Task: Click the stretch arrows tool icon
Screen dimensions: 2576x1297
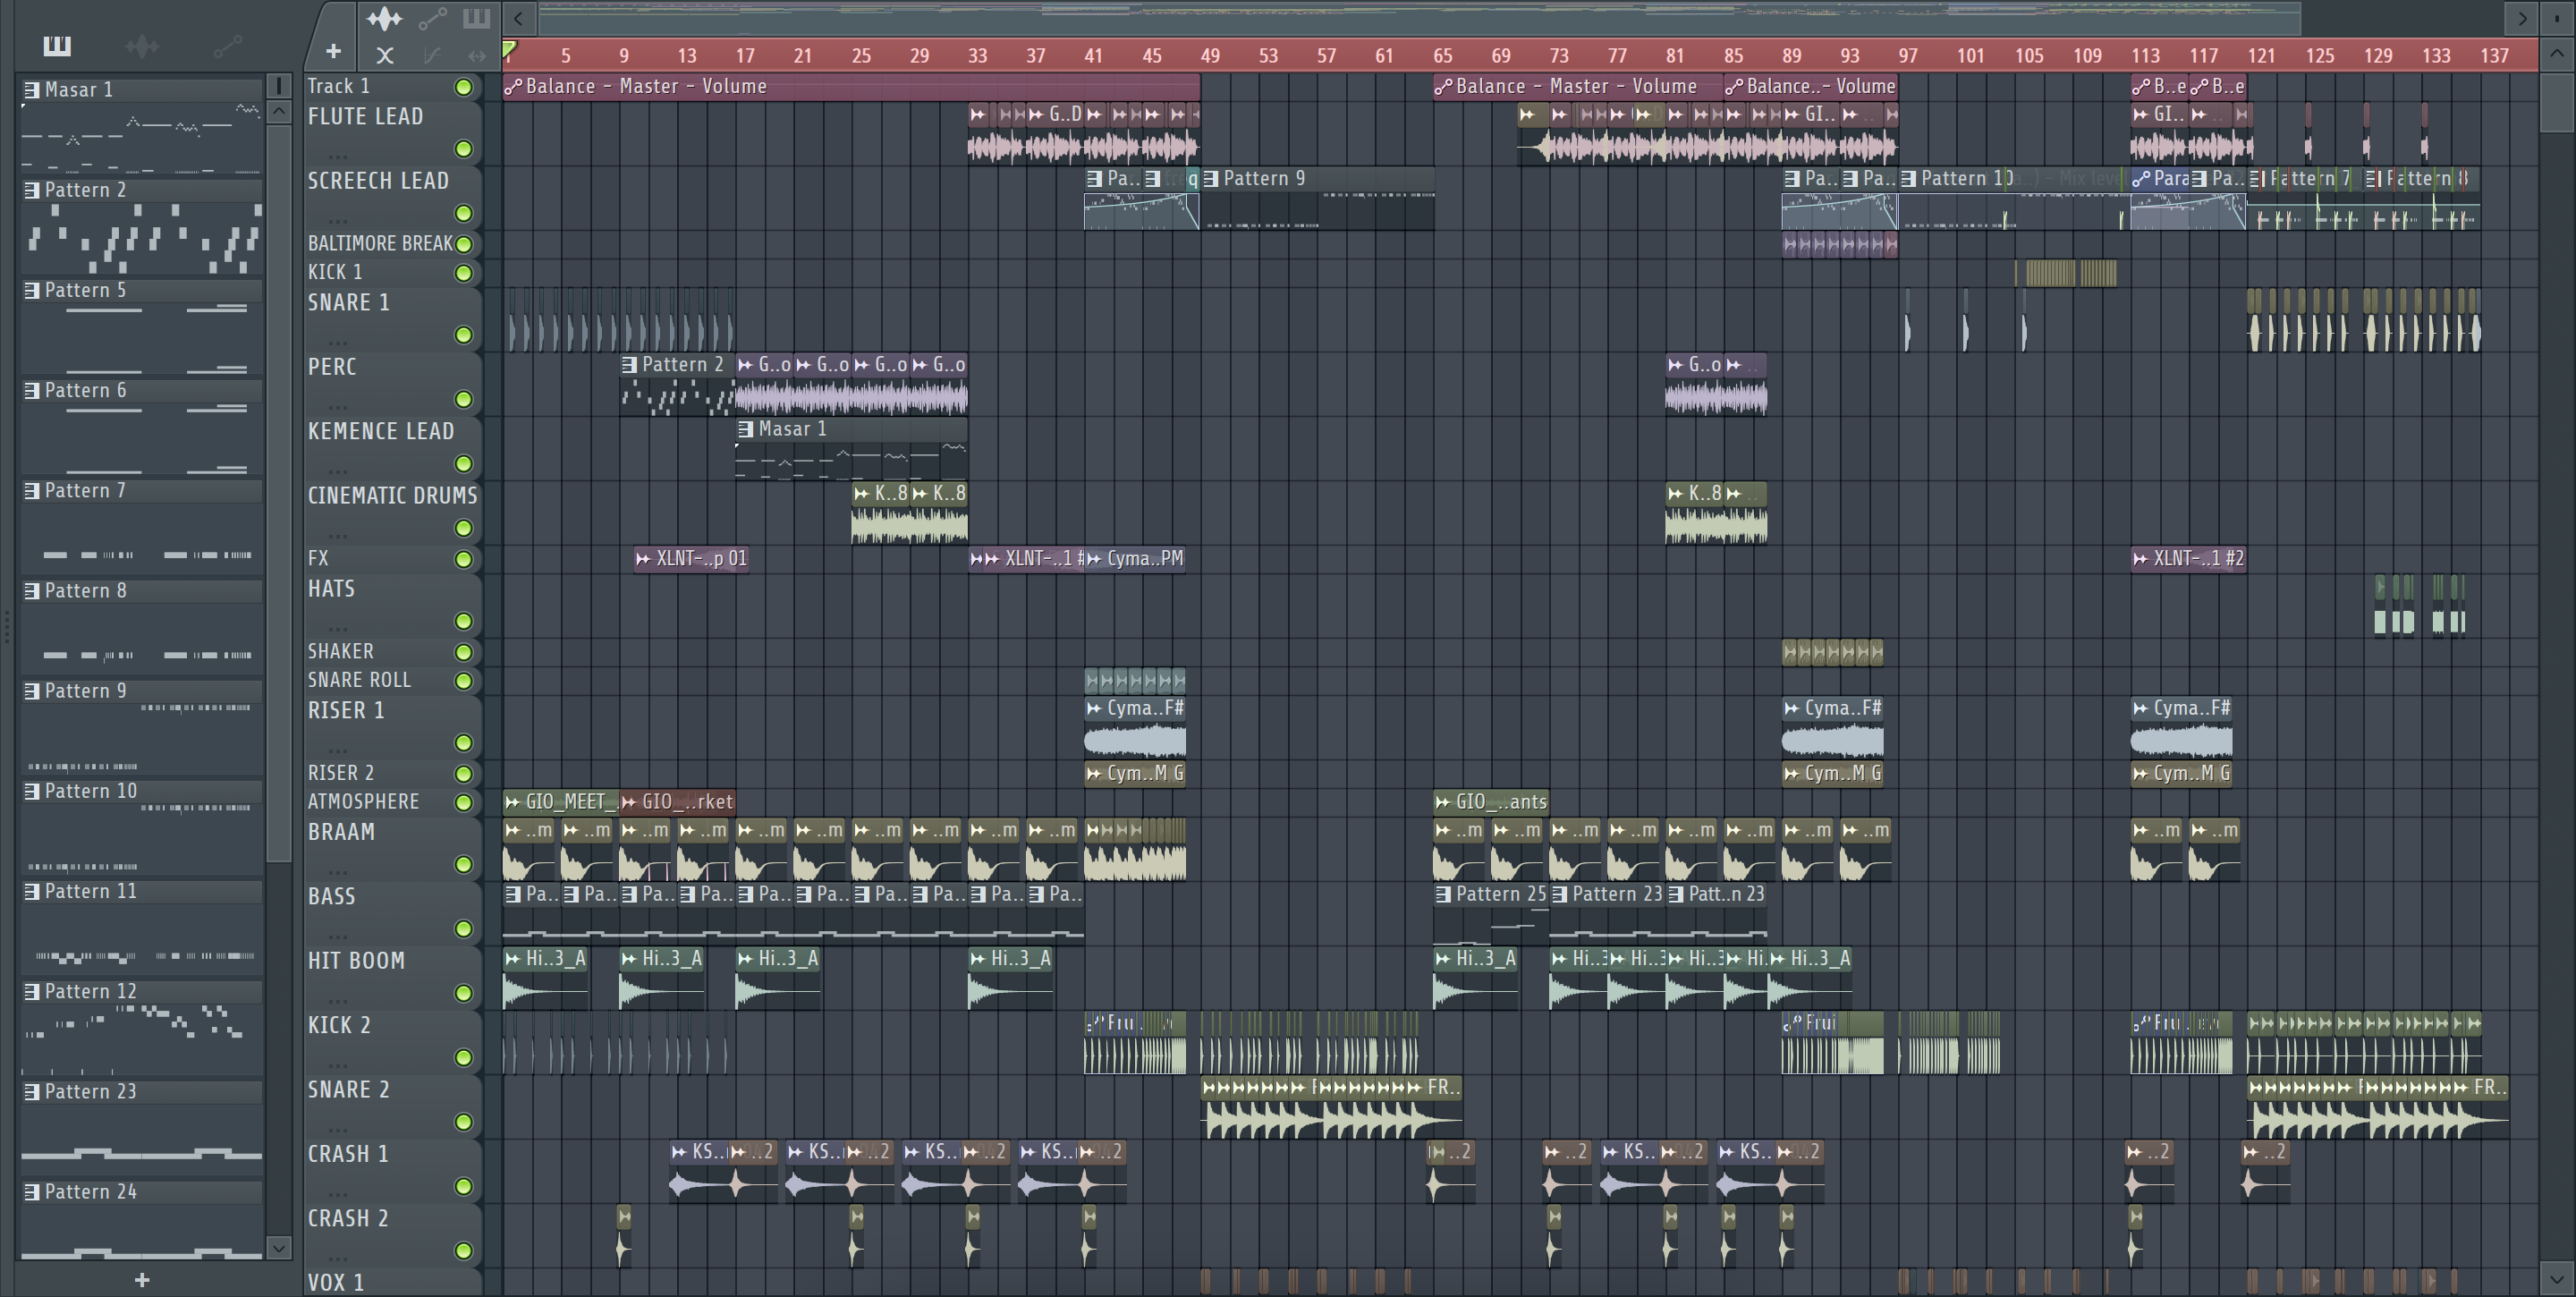Action: pos(477,56)
